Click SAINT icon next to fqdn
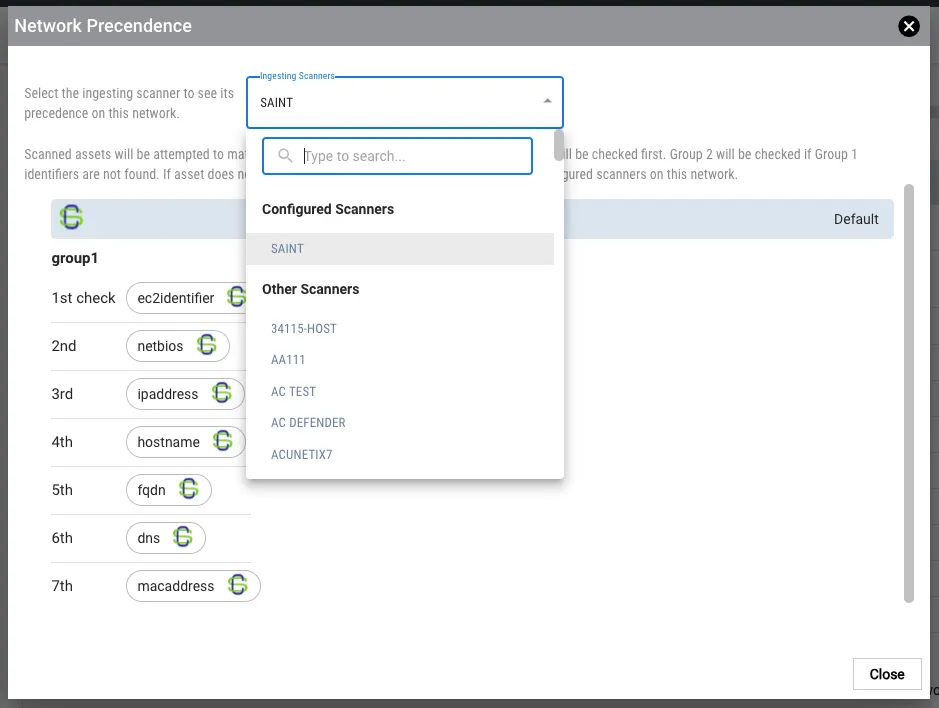The height and width of the screenshot is (708, 939). tap(189, 489)
